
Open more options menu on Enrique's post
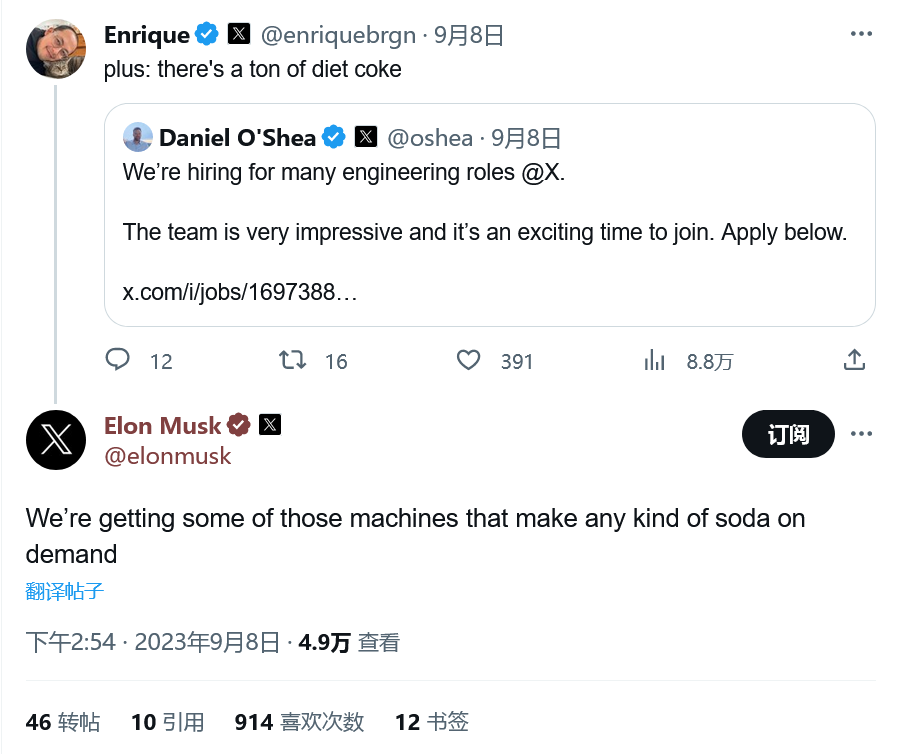point(861,34)
